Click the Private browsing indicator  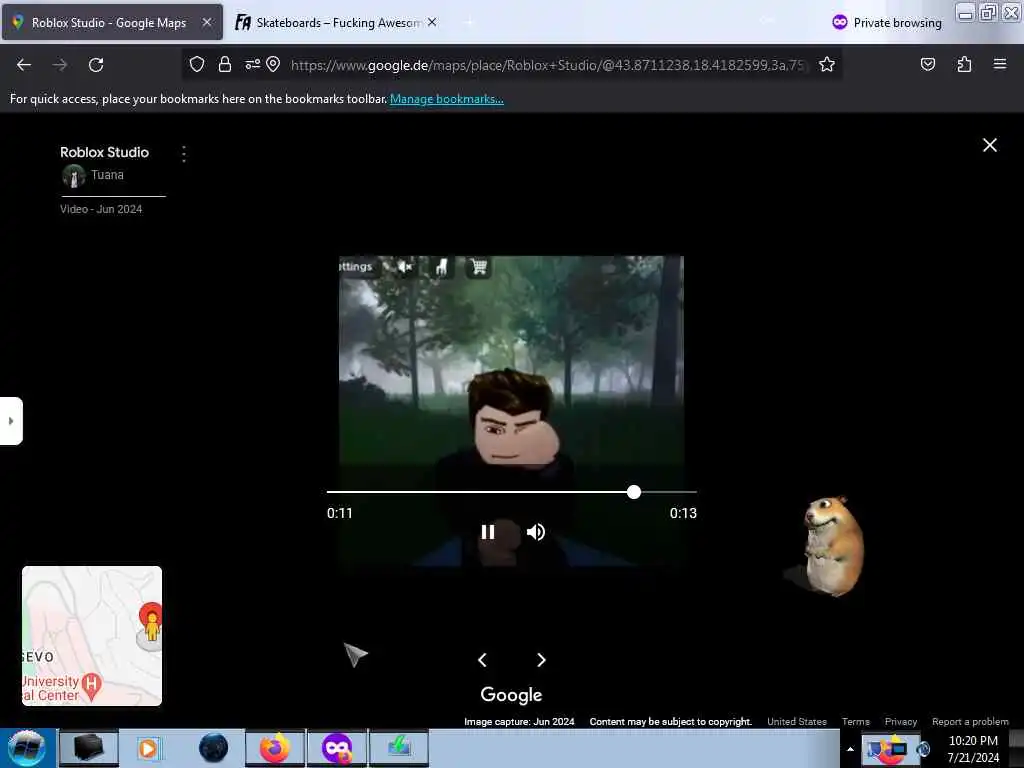[x=887, y=22]
